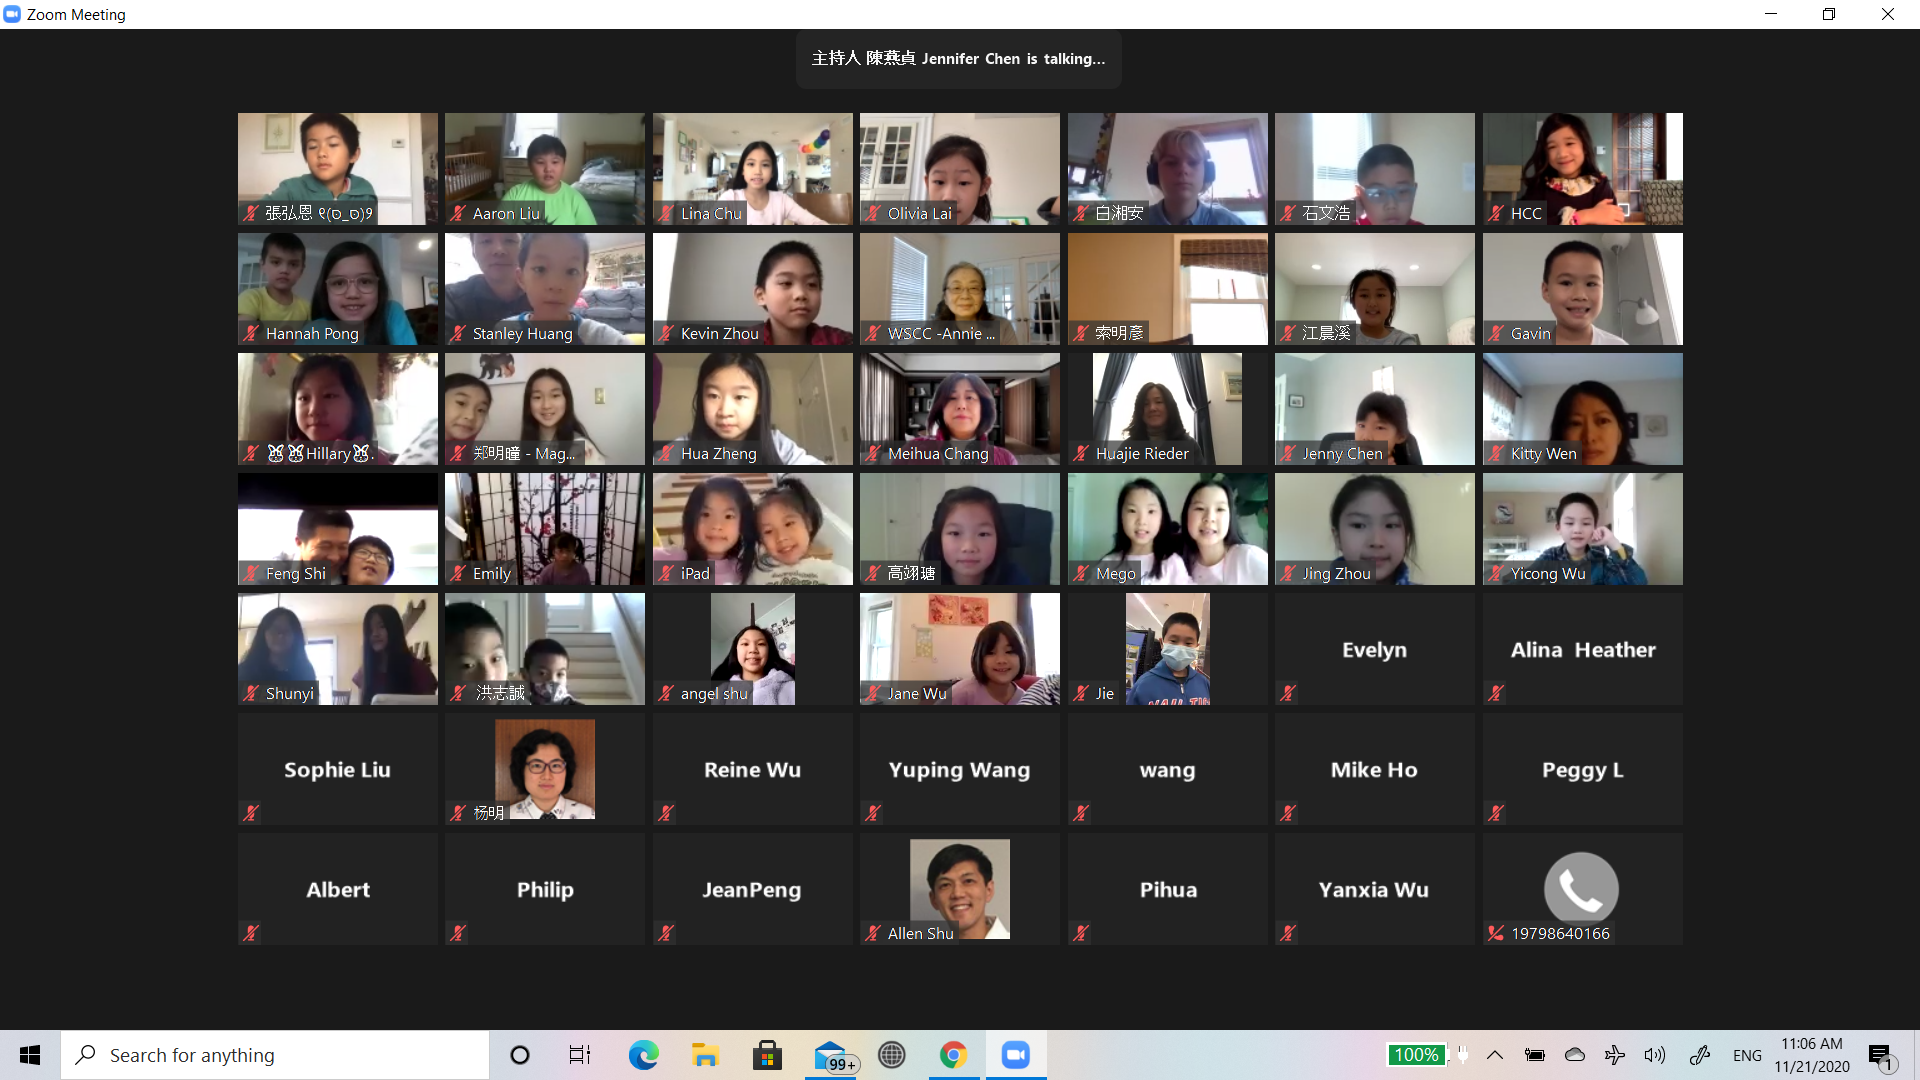Image resolution: width=1920 pixels, height=1080 pixels.
Task: Show hidden system tray icons
Action: pyautogui.click(x=1495, y=1055)
